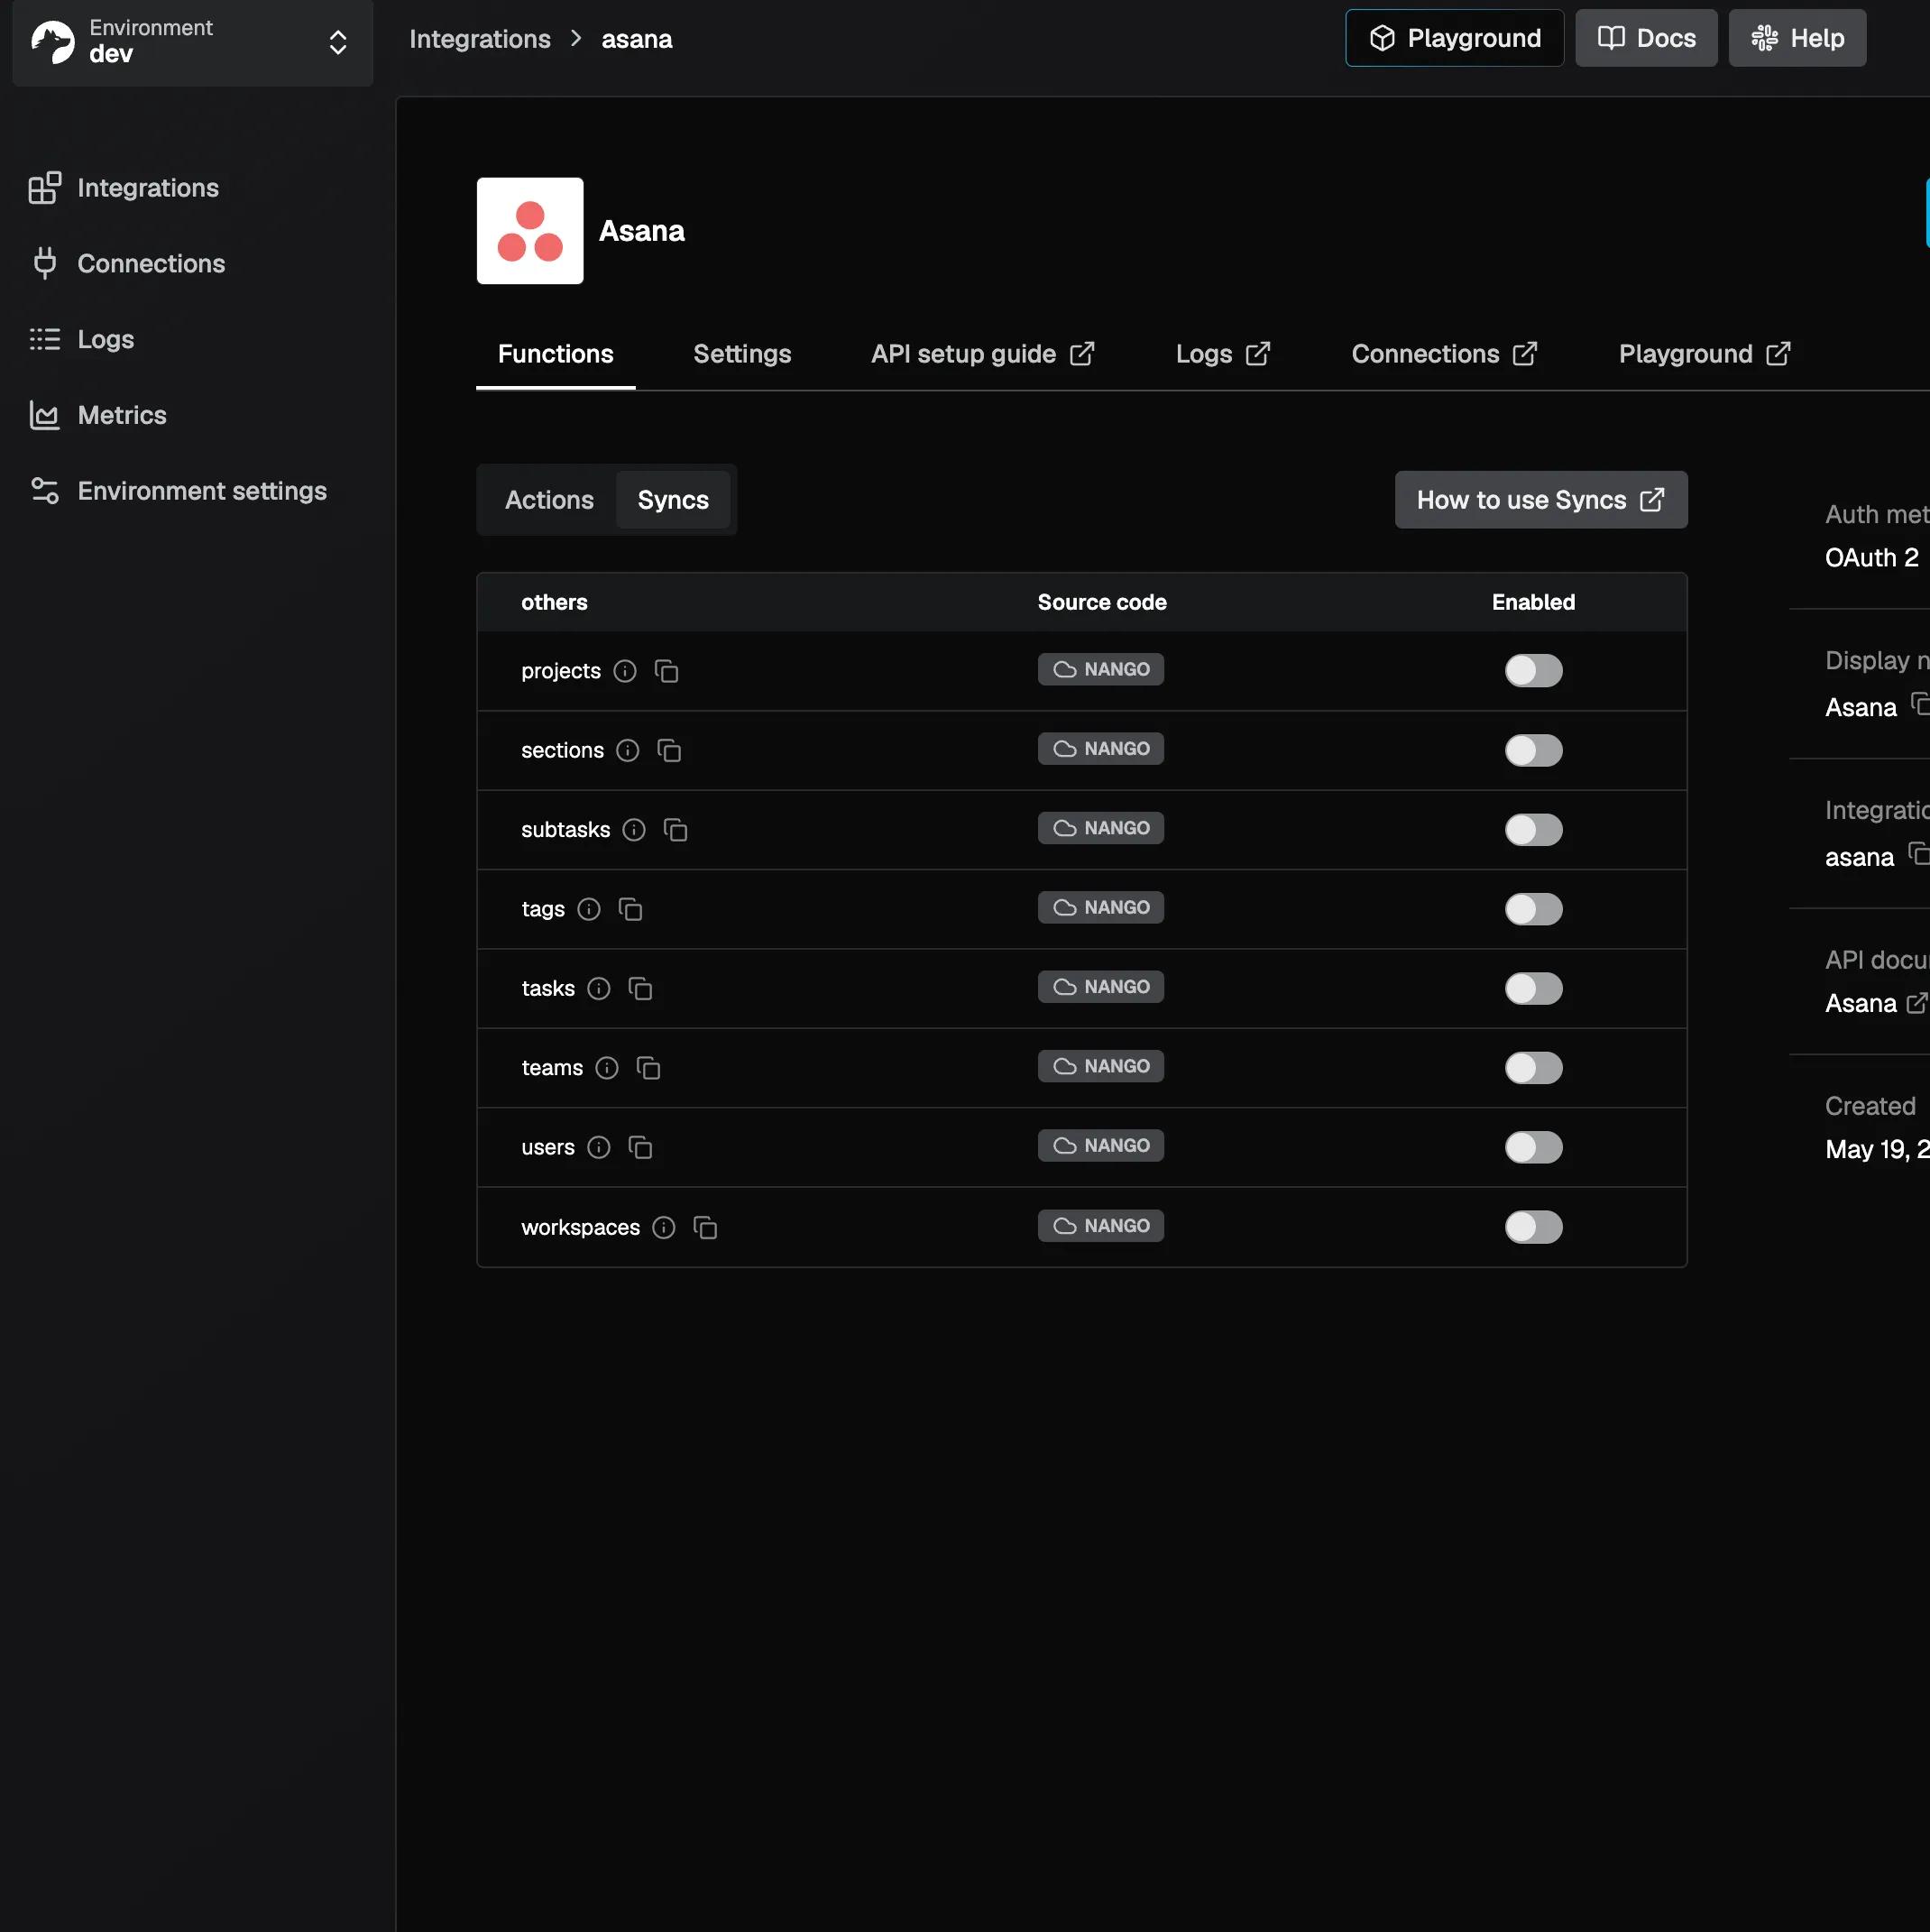The width and height of the screenshot is (1930, 1932).
Task: Copy the projects sync name
Action: [666, 671]
